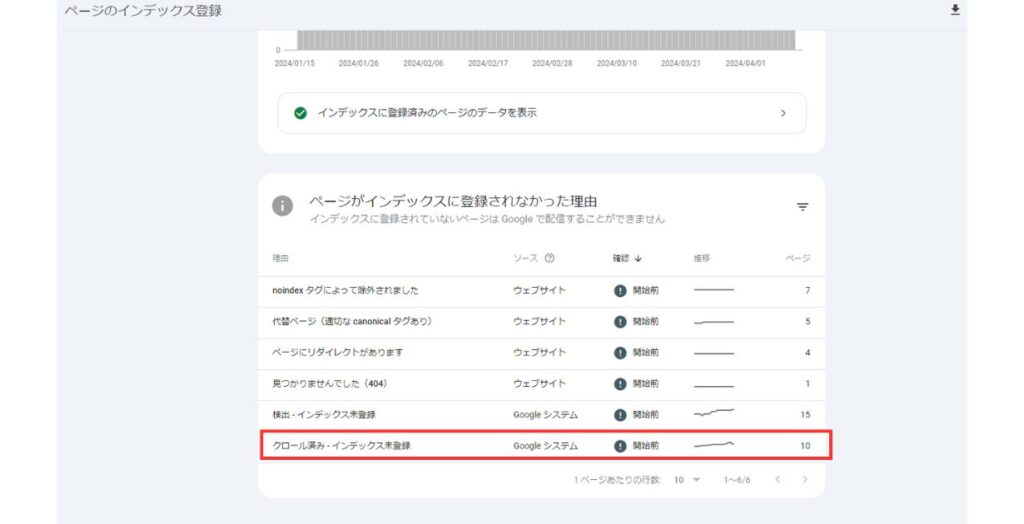This screenshot has width=1024, height=524.
Task: Click Google システム in the 検出 row
Action: click(545, 415)
